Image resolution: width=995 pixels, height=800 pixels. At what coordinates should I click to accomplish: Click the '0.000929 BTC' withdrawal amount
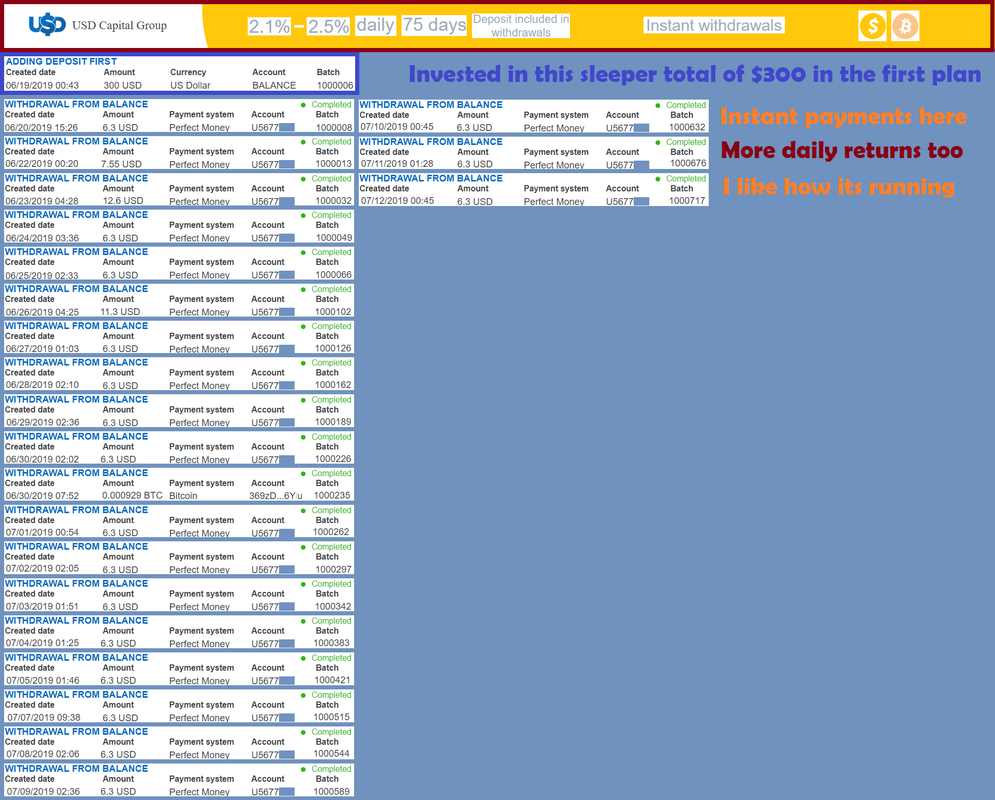(132, 495)
